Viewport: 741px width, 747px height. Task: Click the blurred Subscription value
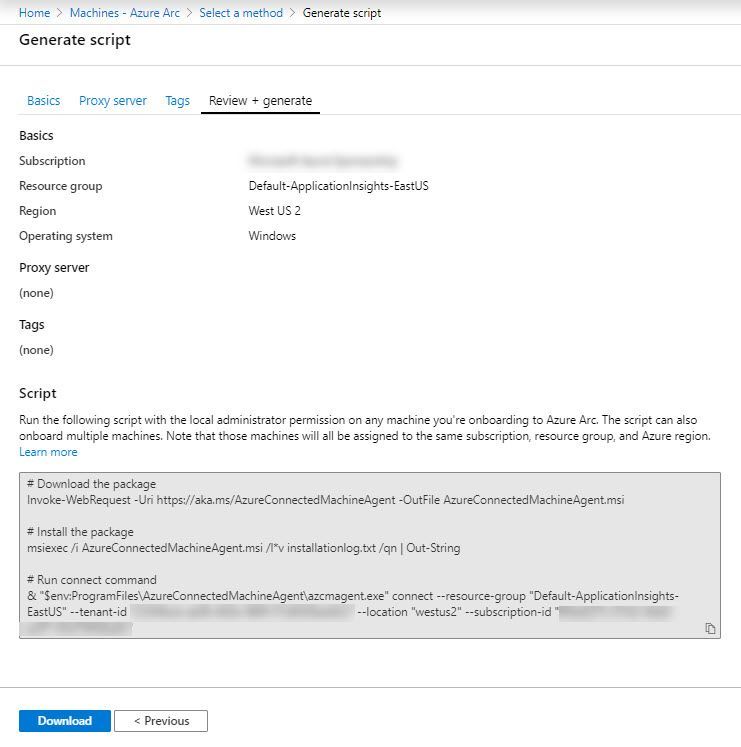(323, 161)
